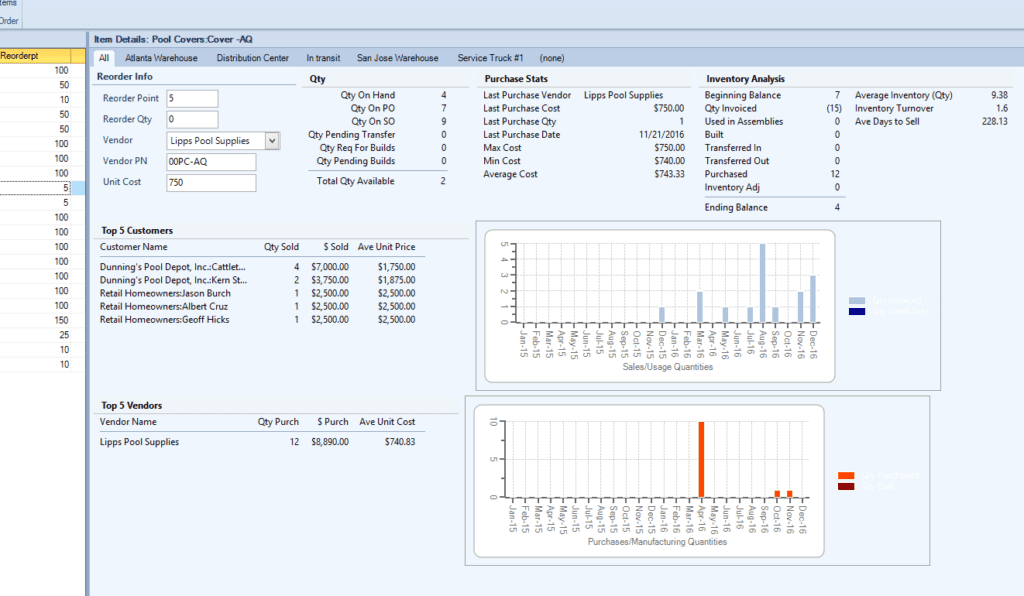
Task: Select the Distribution Center tab
Action: point(253,58)
